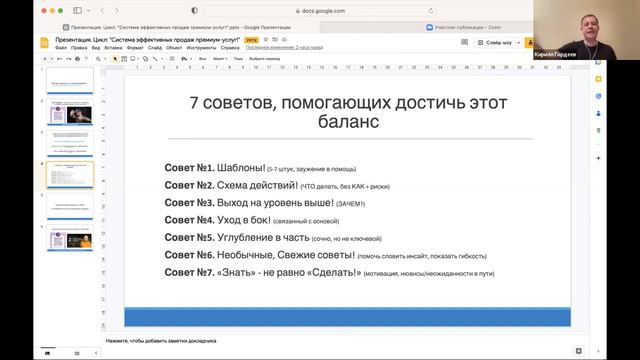640x360 pixels.
Task: Star the presentation document
Action: 266,40
